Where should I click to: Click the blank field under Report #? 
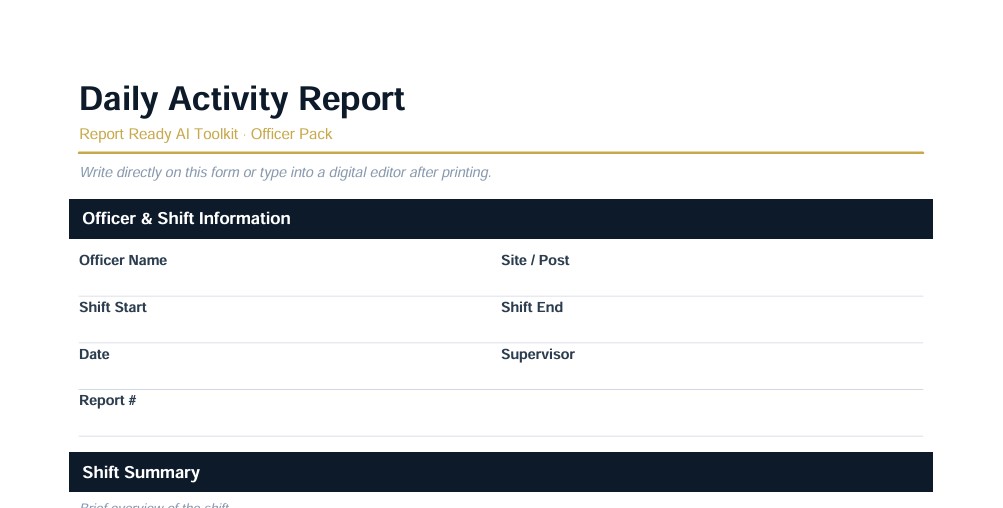(x=501, y=423)
